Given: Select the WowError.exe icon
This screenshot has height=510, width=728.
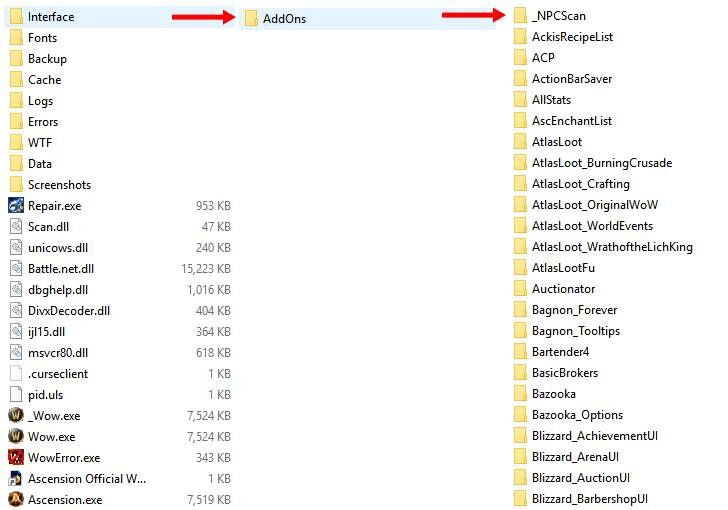Looking at the screenshot, I should pos(16,458).
